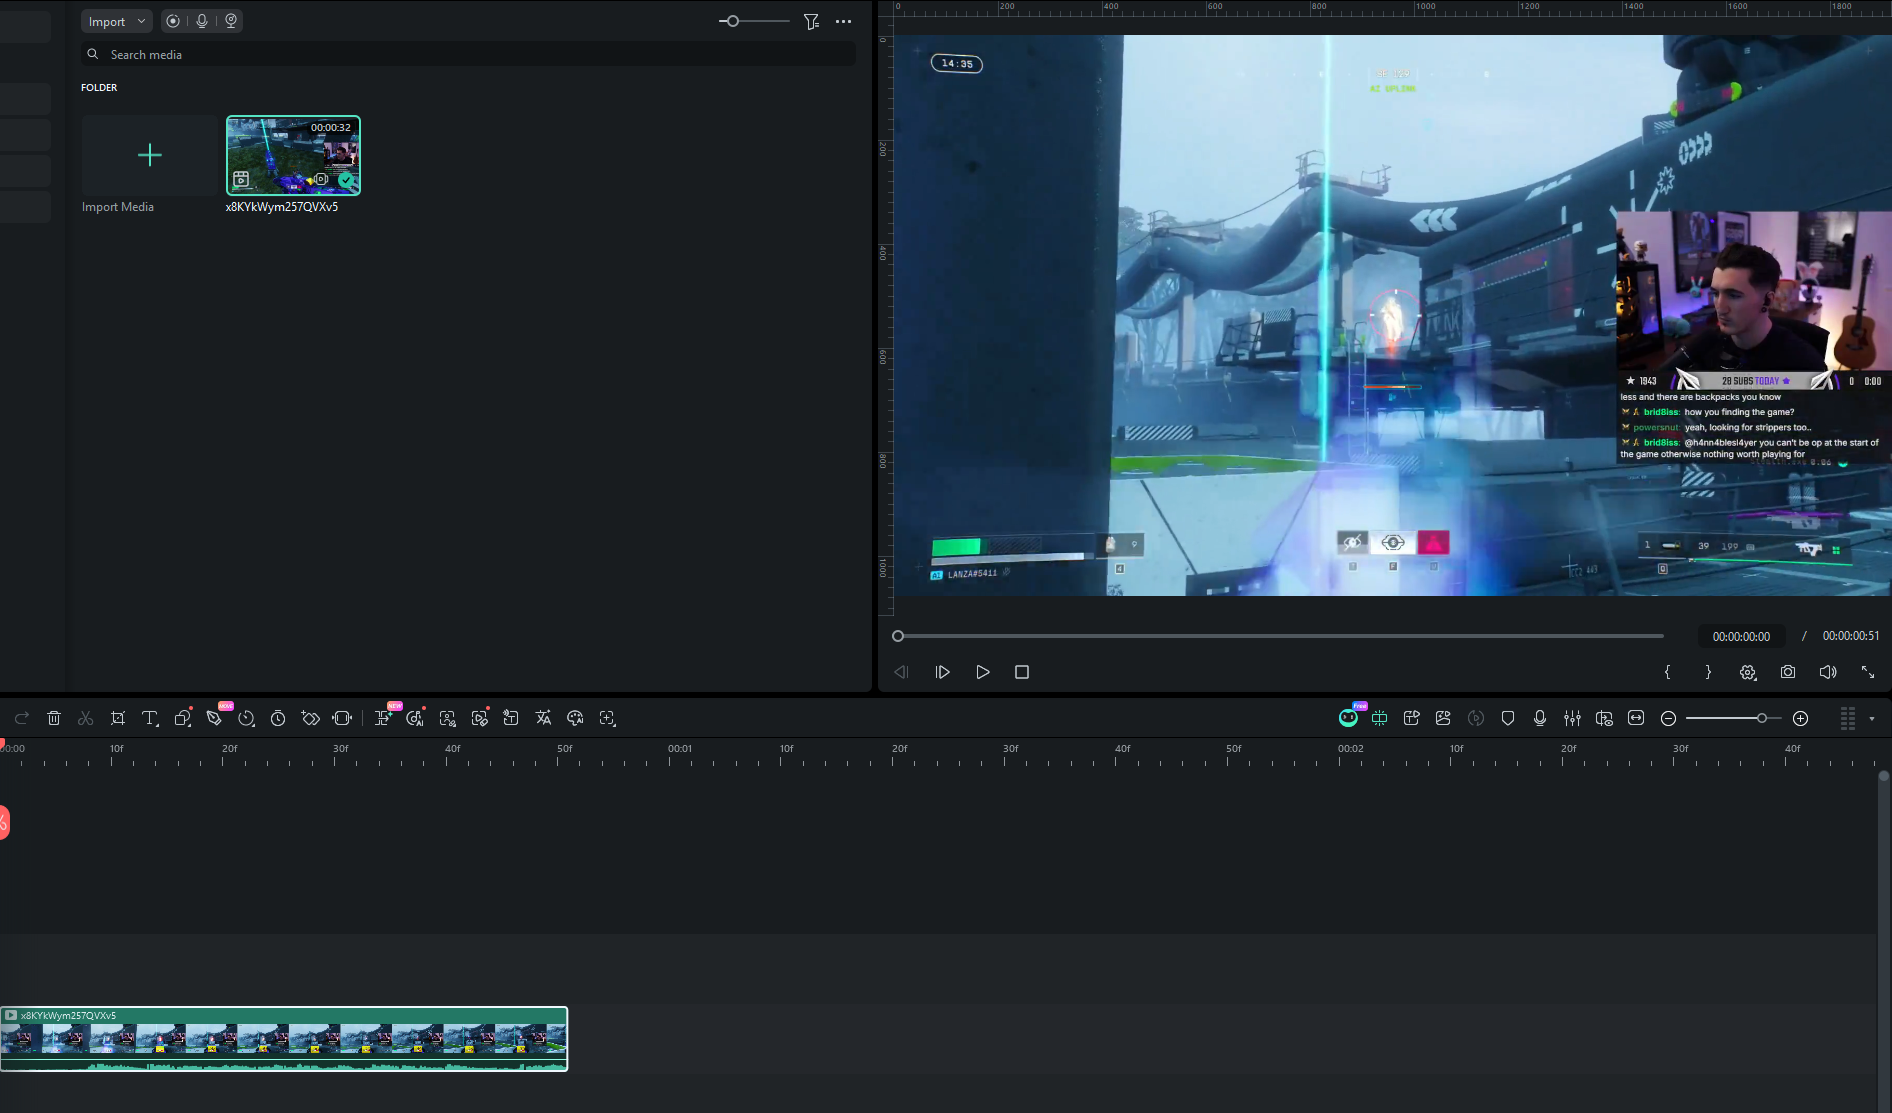Click the timeline vertical scrollbar
1892x1113 pixels.
[1884, 940]
